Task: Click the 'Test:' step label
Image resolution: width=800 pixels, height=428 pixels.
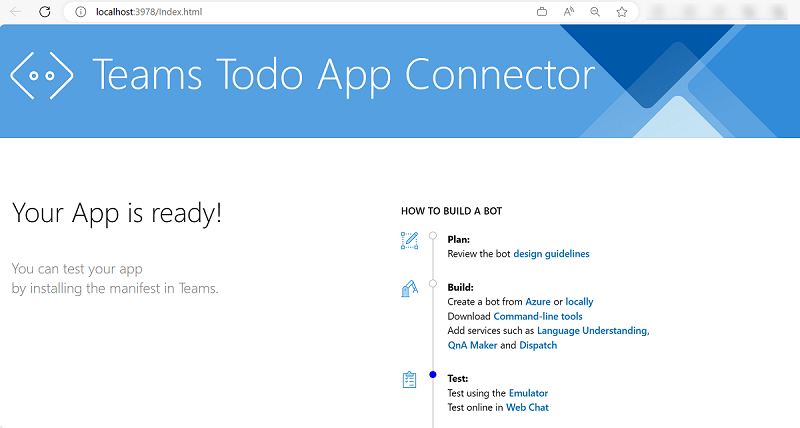Action: pyautogui.click(x=458, y=379)
